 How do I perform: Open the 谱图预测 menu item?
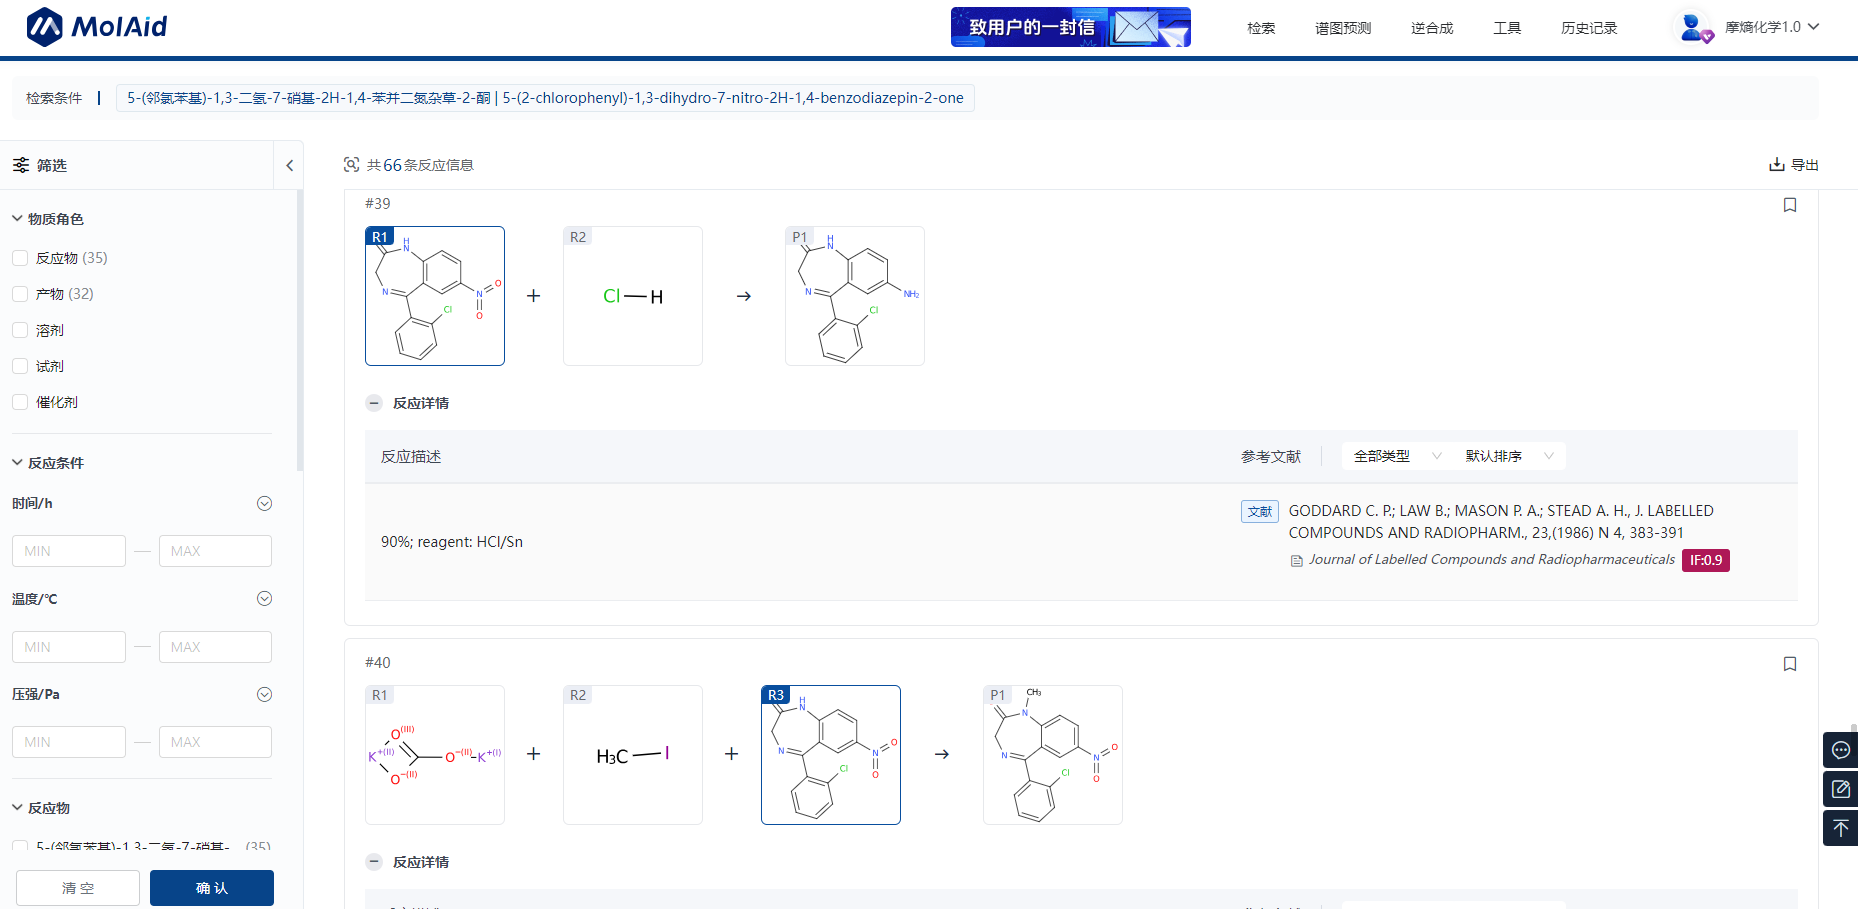point(1342,28)
